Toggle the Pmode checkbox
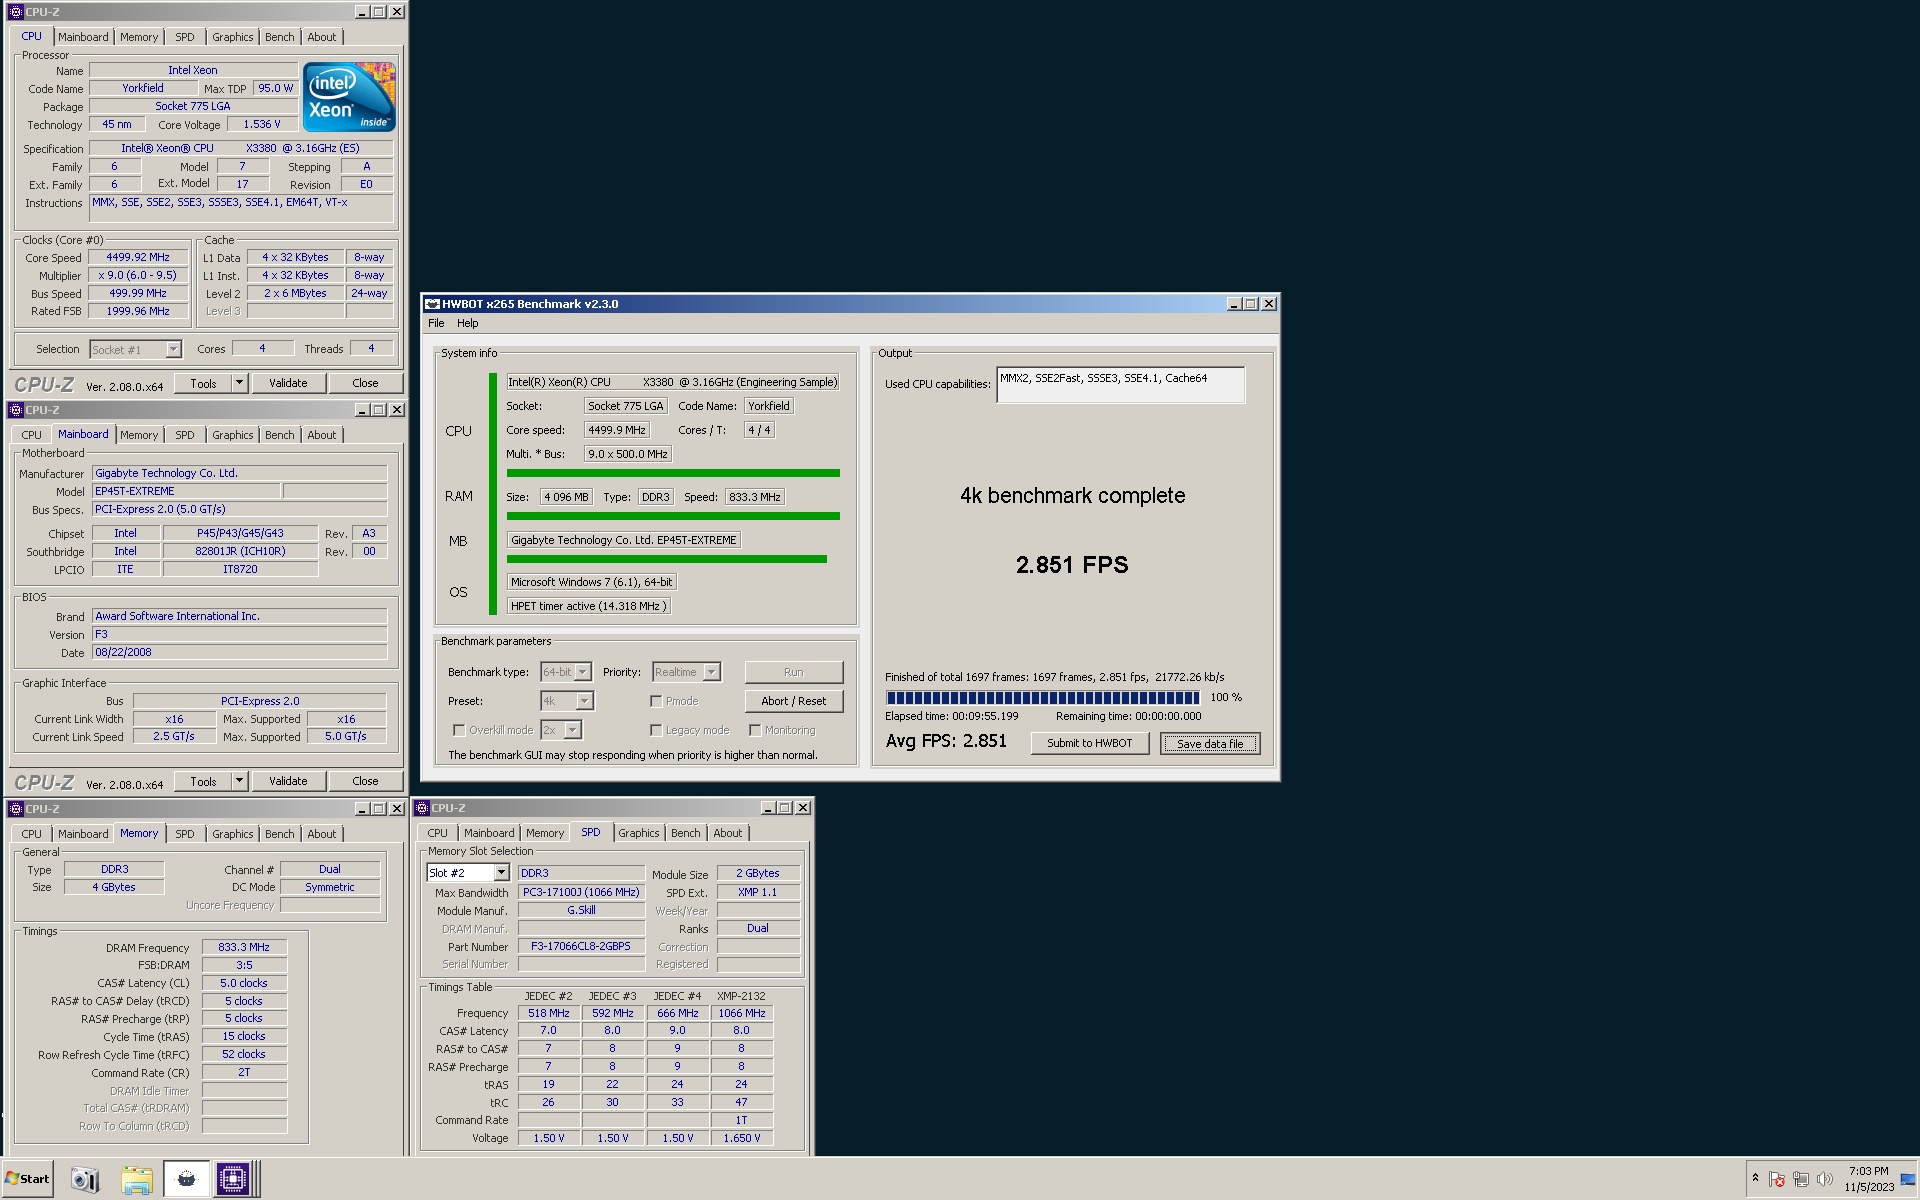Image resolution: width=1920 pixels, height=1200 pixels. pyautogui.click(x=656, y=701)
